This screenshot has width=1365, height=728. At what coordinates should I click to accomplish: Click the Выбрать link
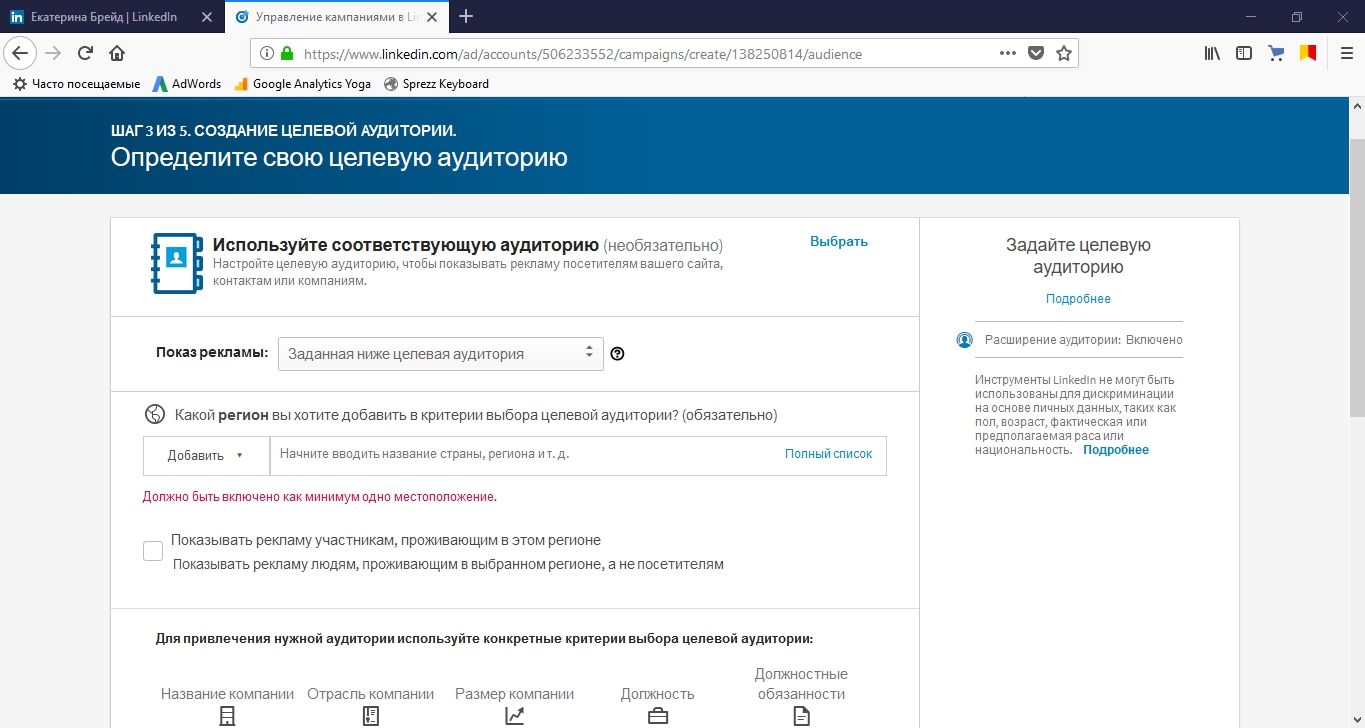[839, 241]
